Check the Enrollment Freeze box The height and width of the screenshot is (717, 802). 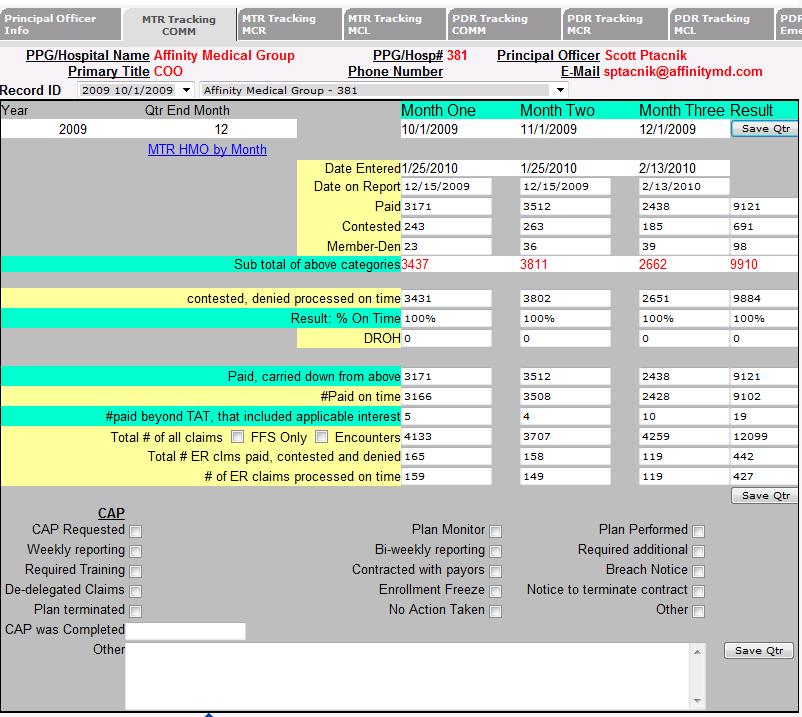point(495,591)
